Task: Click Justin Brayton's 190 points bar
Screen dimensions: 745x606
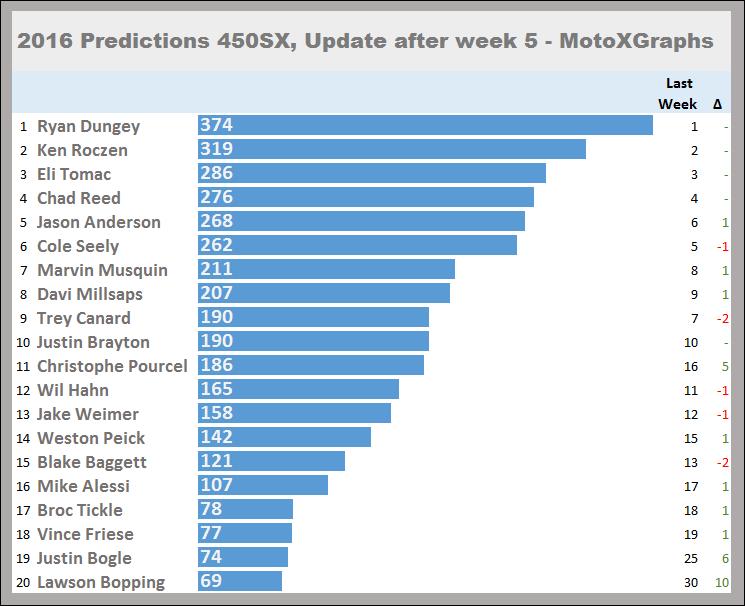Action: [x=313, y=342]
